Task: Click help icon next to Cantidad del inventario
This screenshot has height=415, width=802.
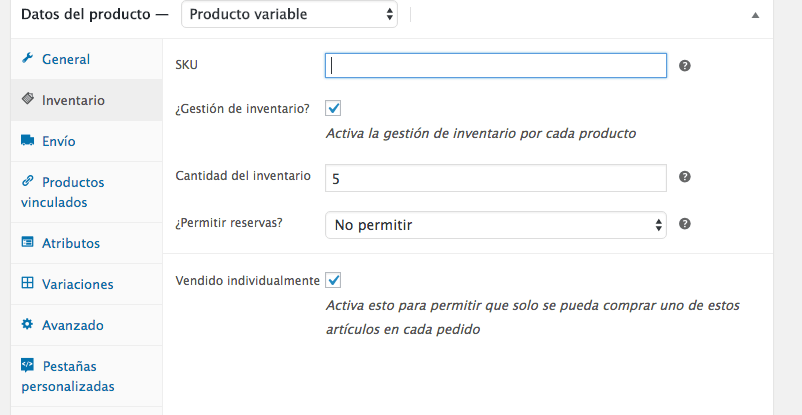Action: pyautogui.click(x=685, y=177)
